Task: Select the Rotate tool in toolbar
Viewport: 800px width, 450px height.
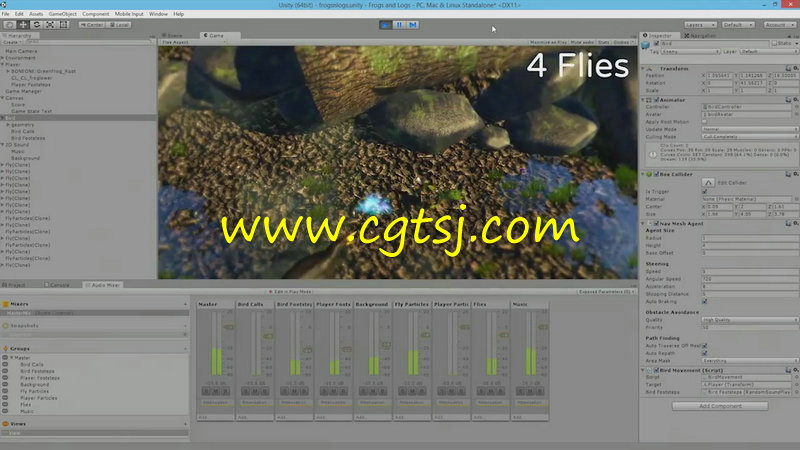Action: tap(37, 24)
